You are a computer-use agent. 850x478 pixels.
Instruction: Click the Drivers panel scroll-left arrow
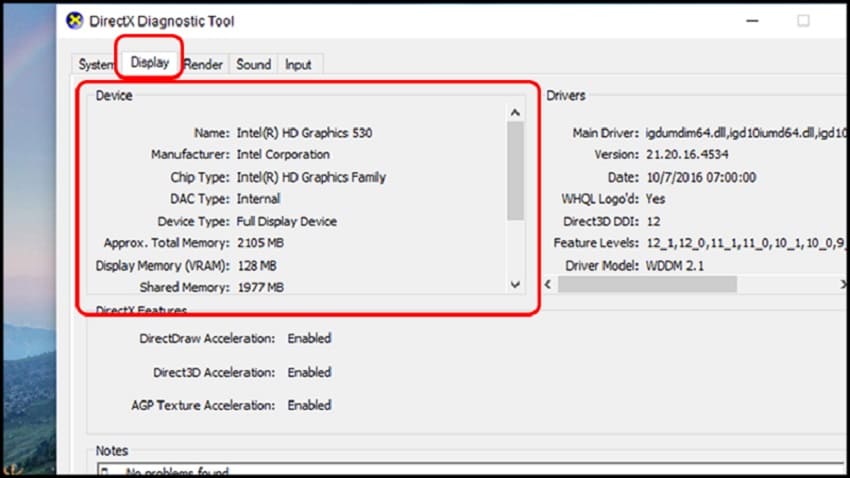coord(548,284)
